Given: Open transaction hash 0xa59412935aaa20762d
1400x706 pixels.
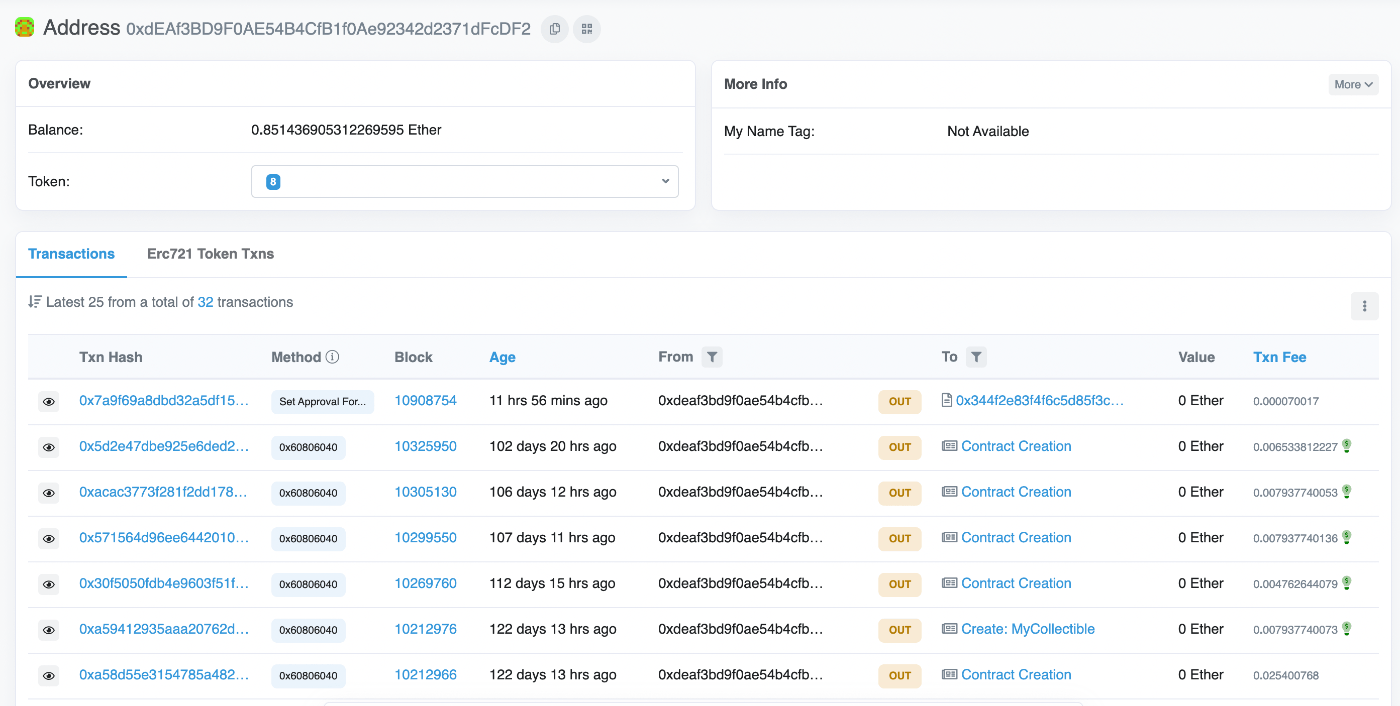Looking at the screenshot, I should pyautogui.click(x=164, y=629).
